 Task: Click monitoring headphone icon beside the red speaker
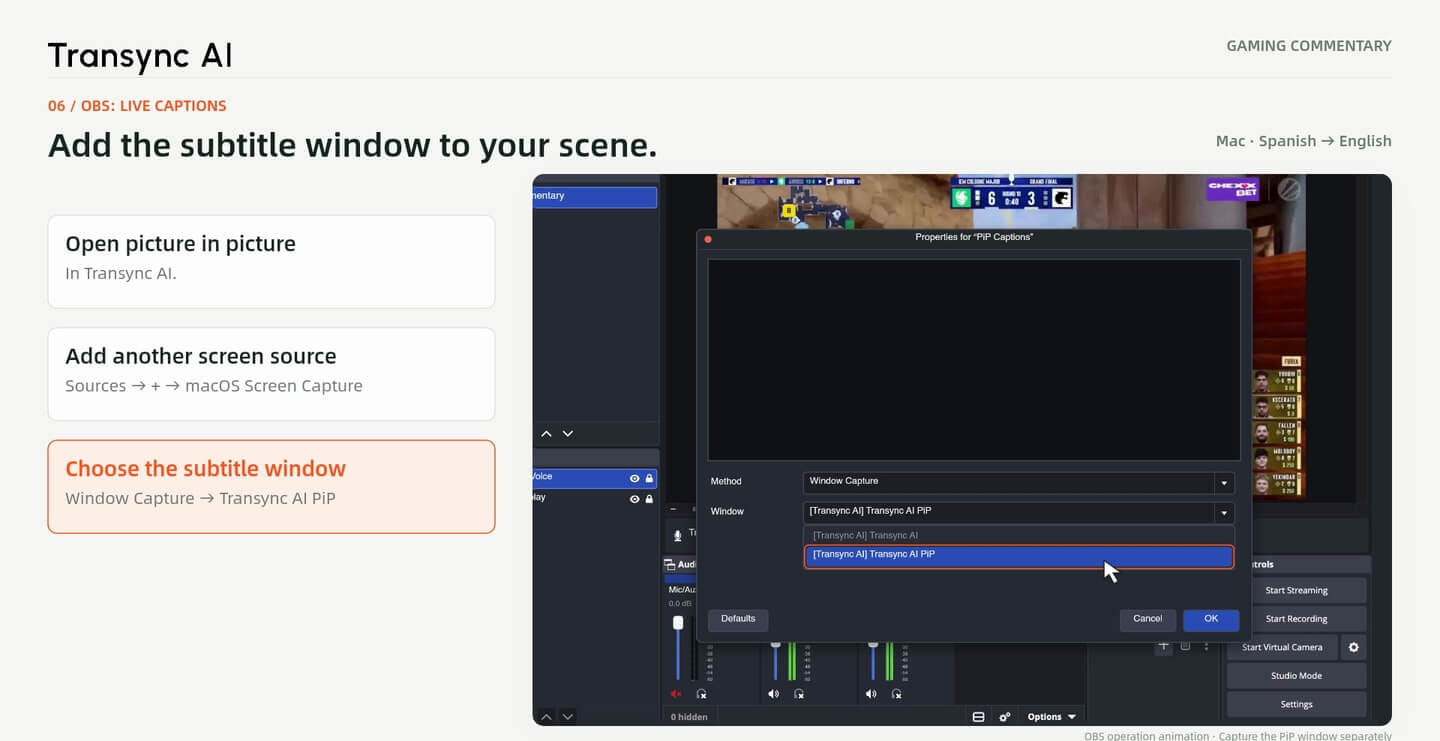pyautogui.click(x=701, y=693)
